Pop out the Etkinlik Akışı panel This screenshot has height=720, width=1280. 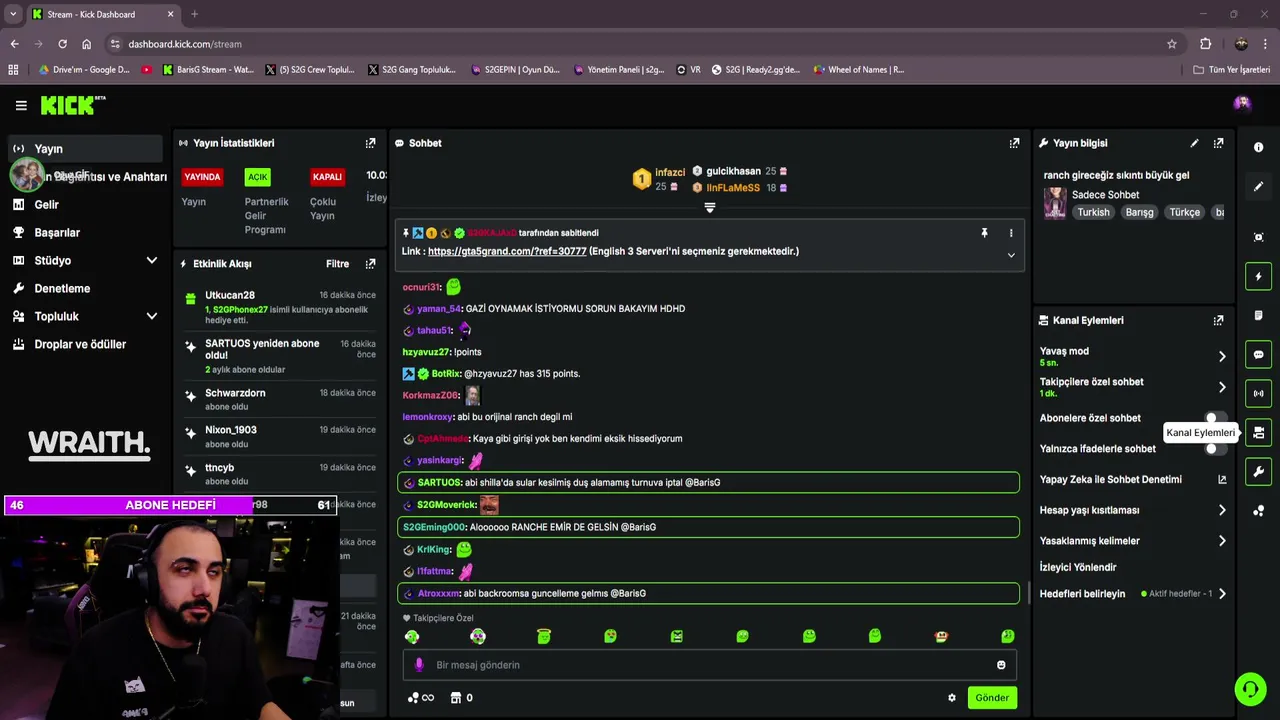tap(370, 264)
